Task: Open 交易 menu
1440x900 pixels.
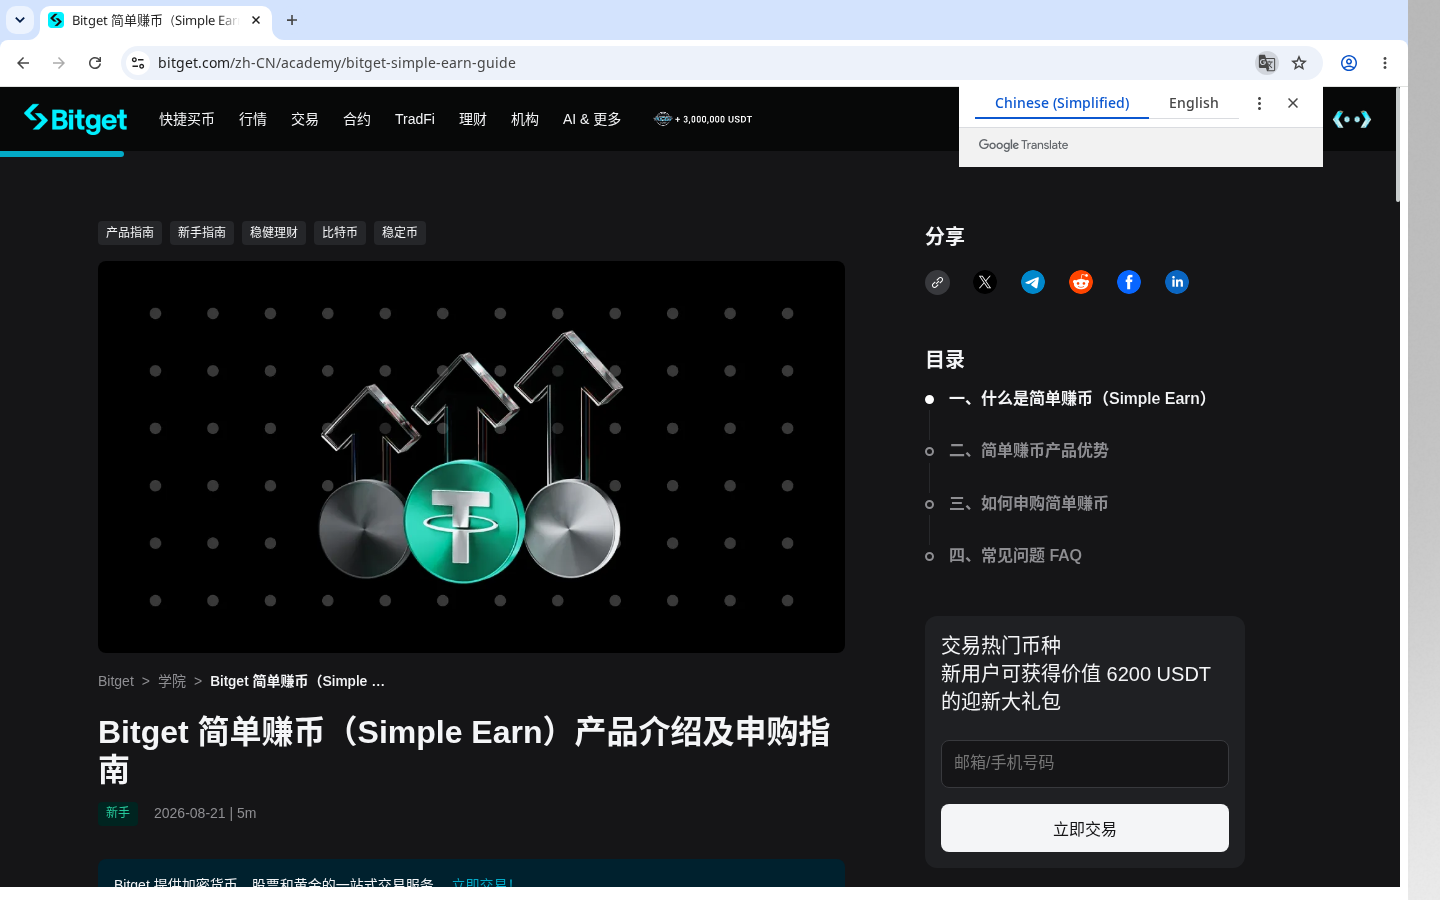Action: pos(305,119)
